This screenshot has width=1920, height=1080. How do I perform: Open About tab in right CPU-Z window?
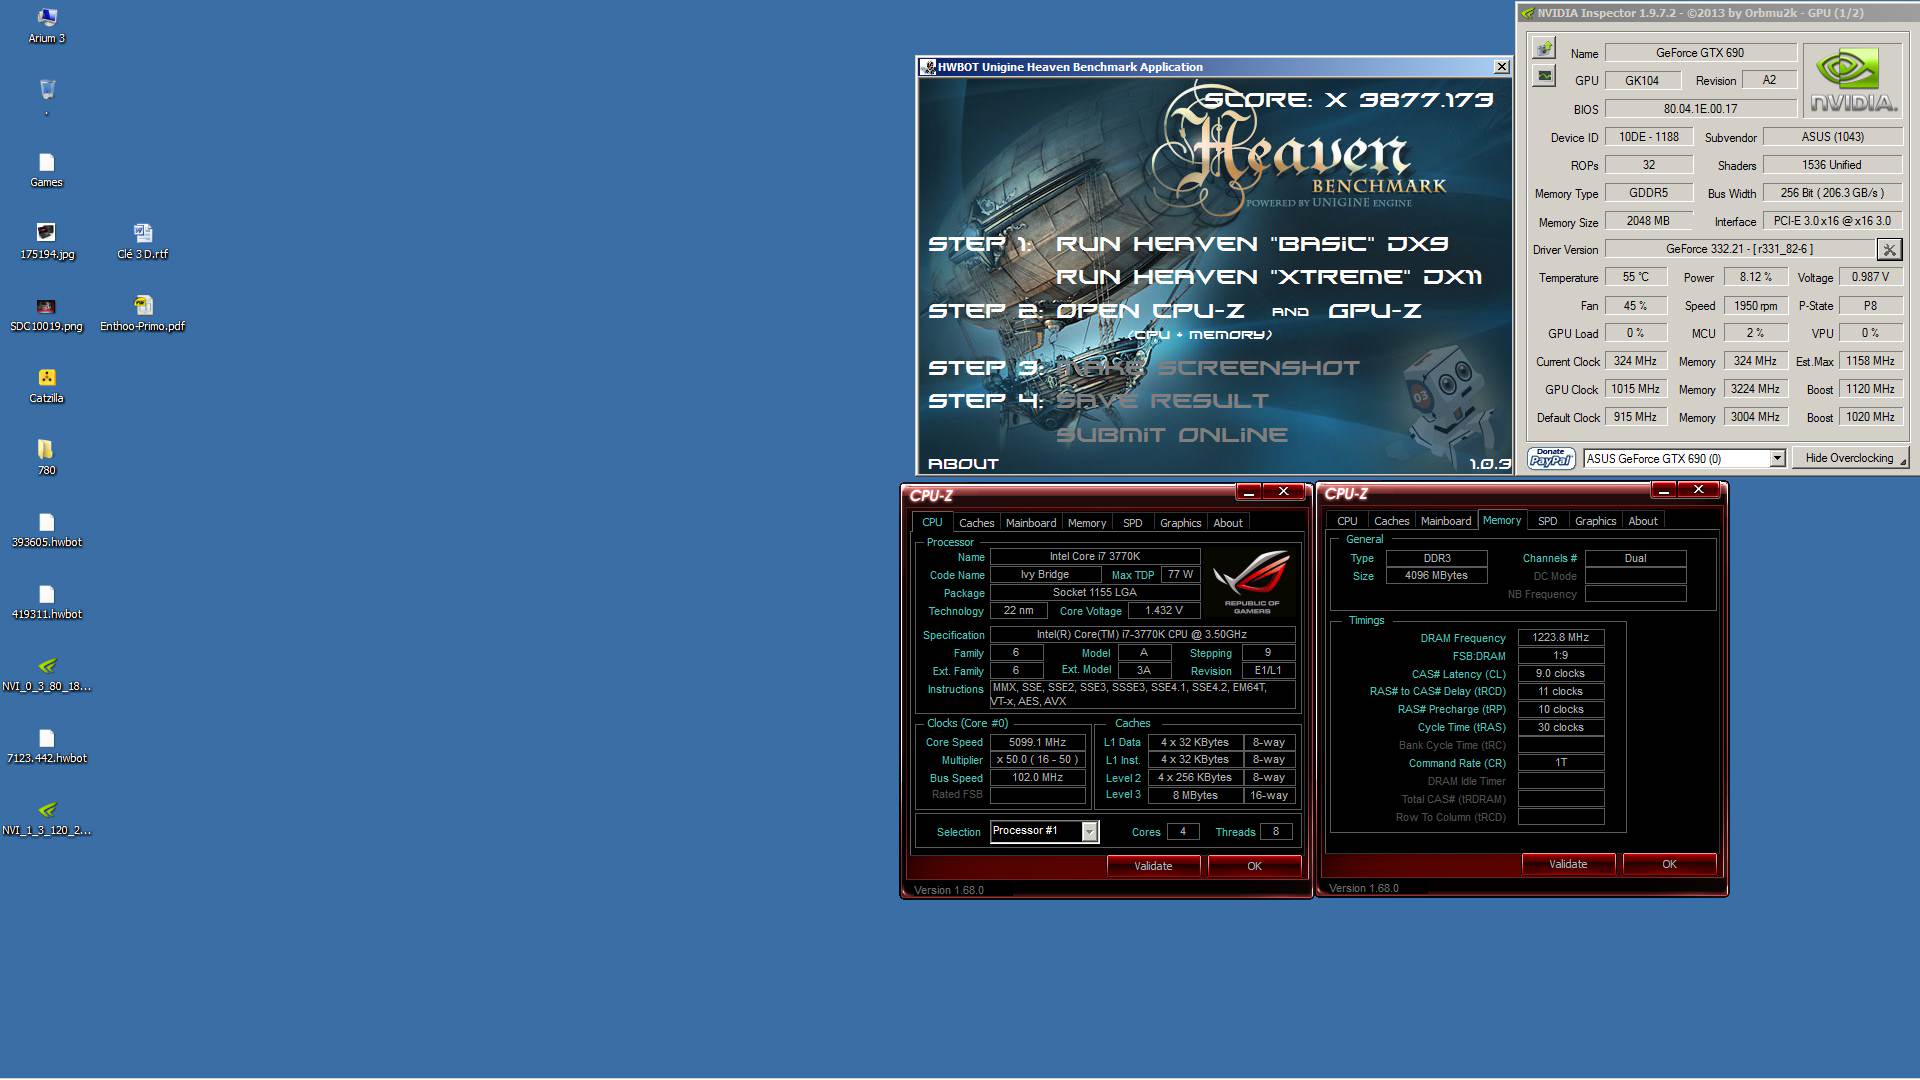click(1643, 521)
